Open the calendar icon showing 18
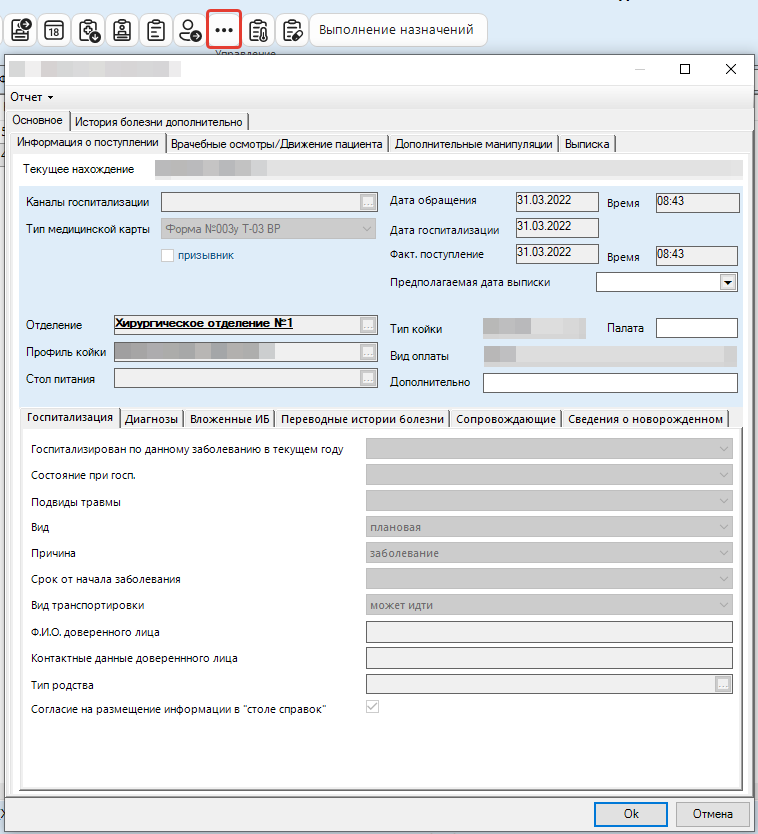The height and width of the screenshot is (834, 758). point(54,30)
